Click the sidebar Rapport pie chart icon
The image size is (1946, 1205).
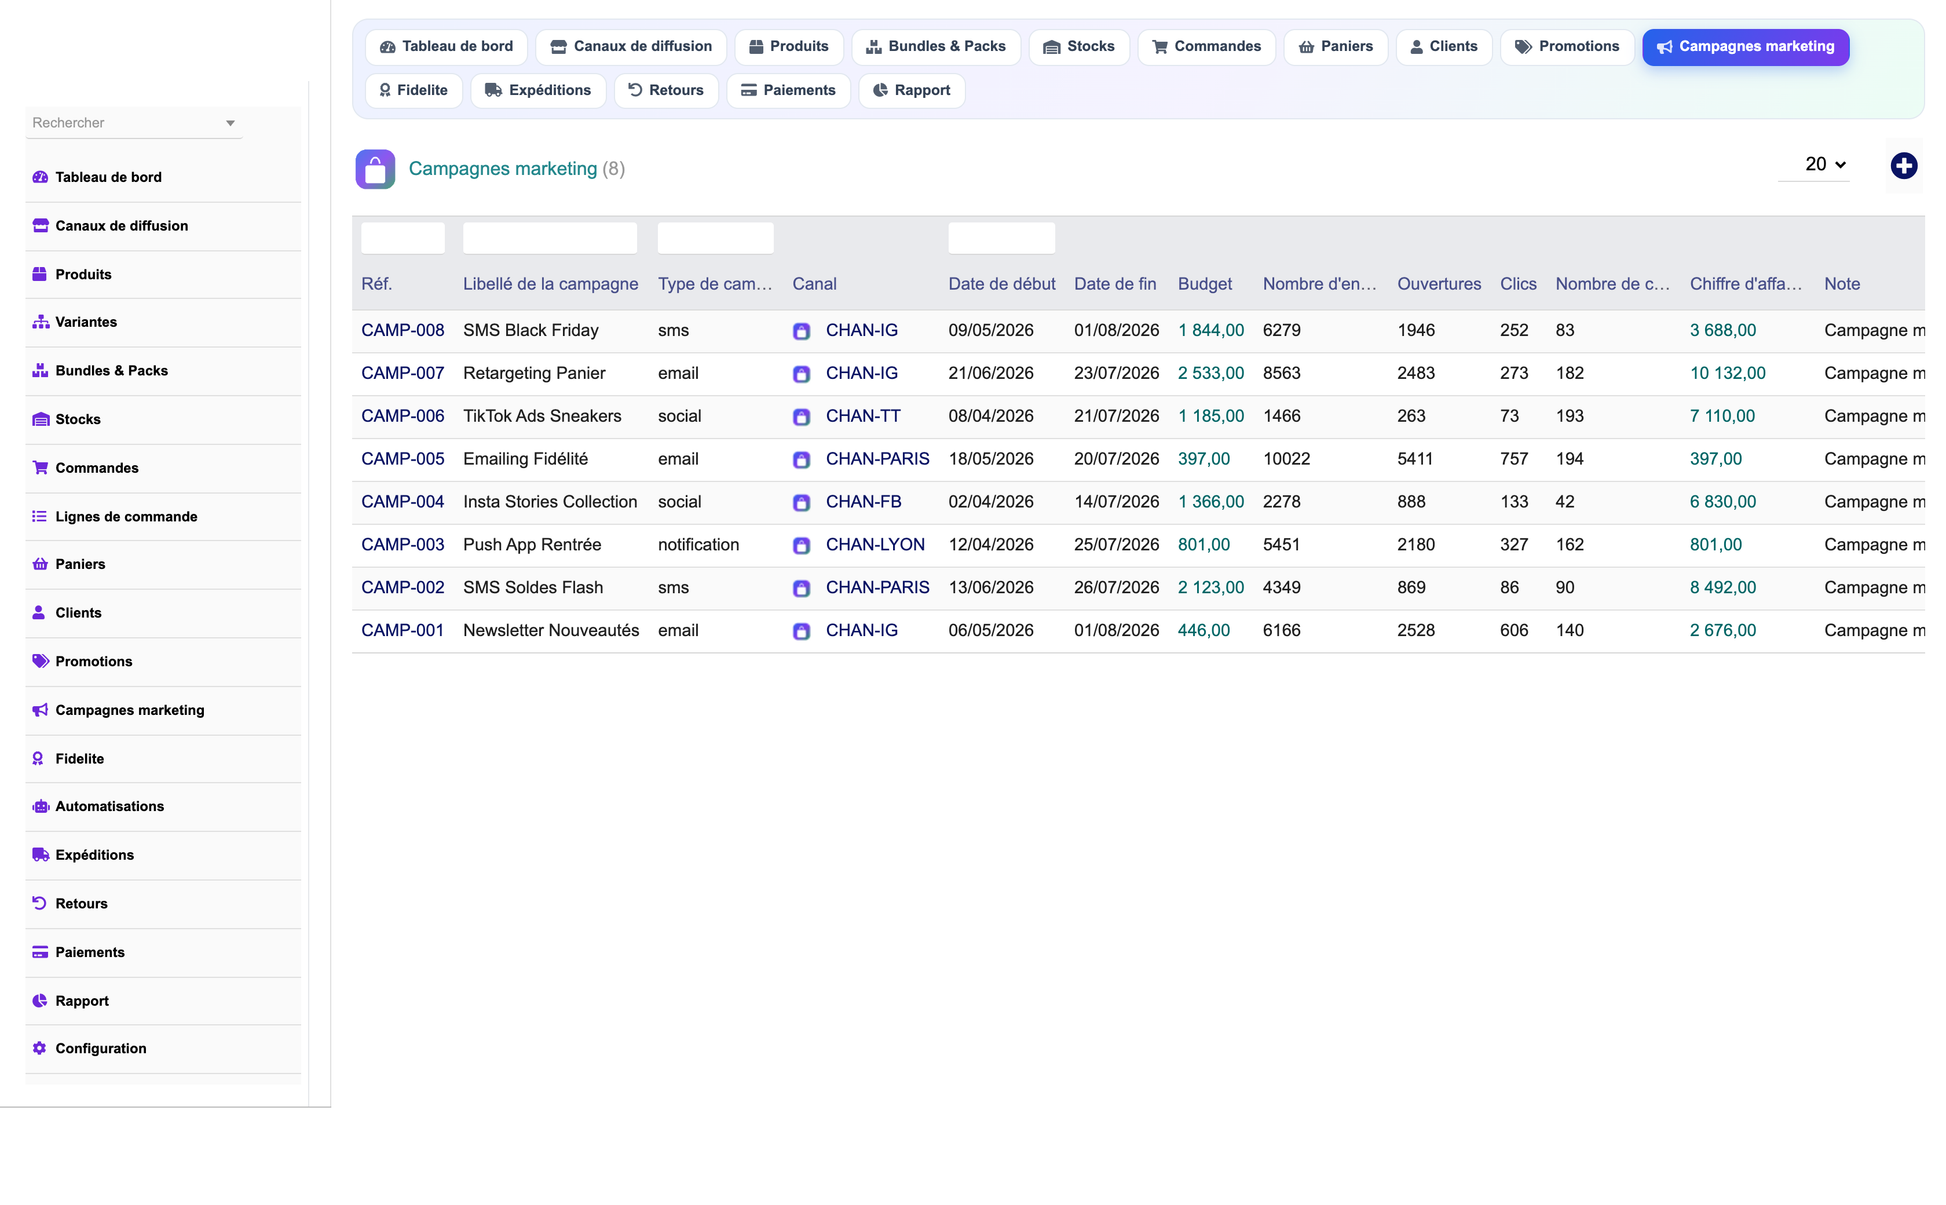(40, 1001)
